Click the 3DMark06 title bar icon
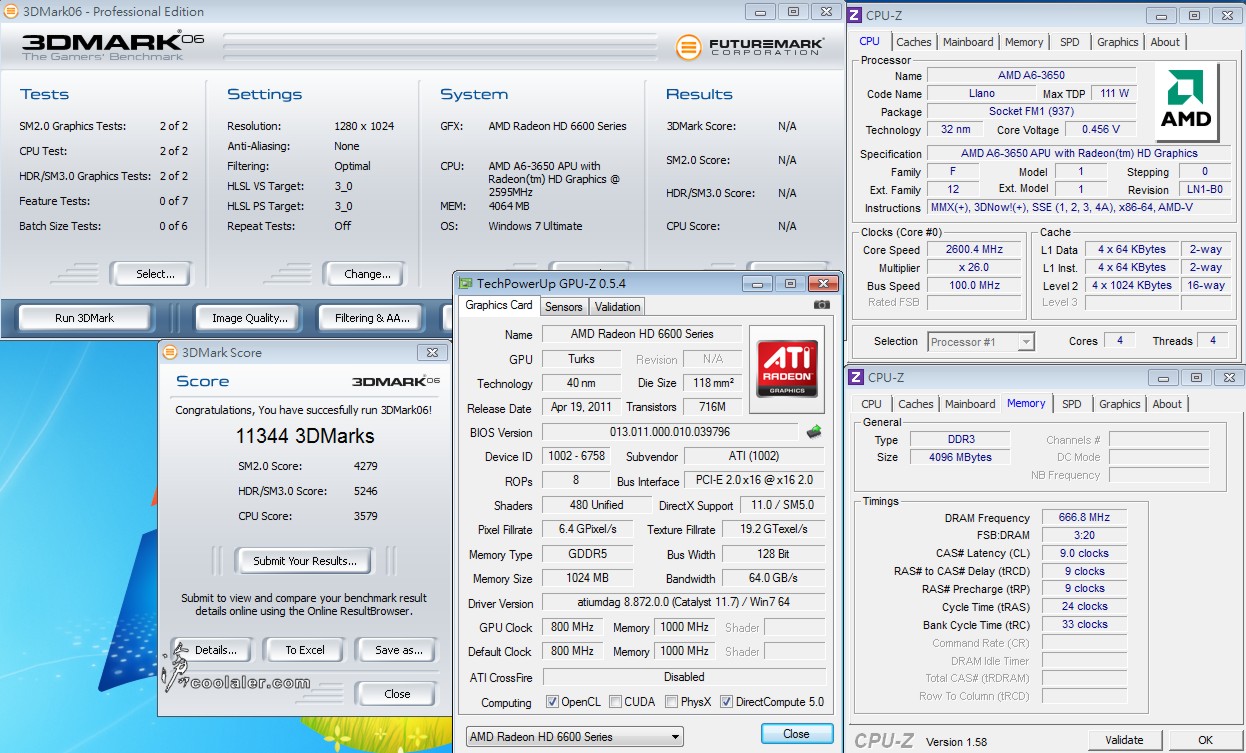Viewport: 1246px width, 753px height. coord(12,12)
